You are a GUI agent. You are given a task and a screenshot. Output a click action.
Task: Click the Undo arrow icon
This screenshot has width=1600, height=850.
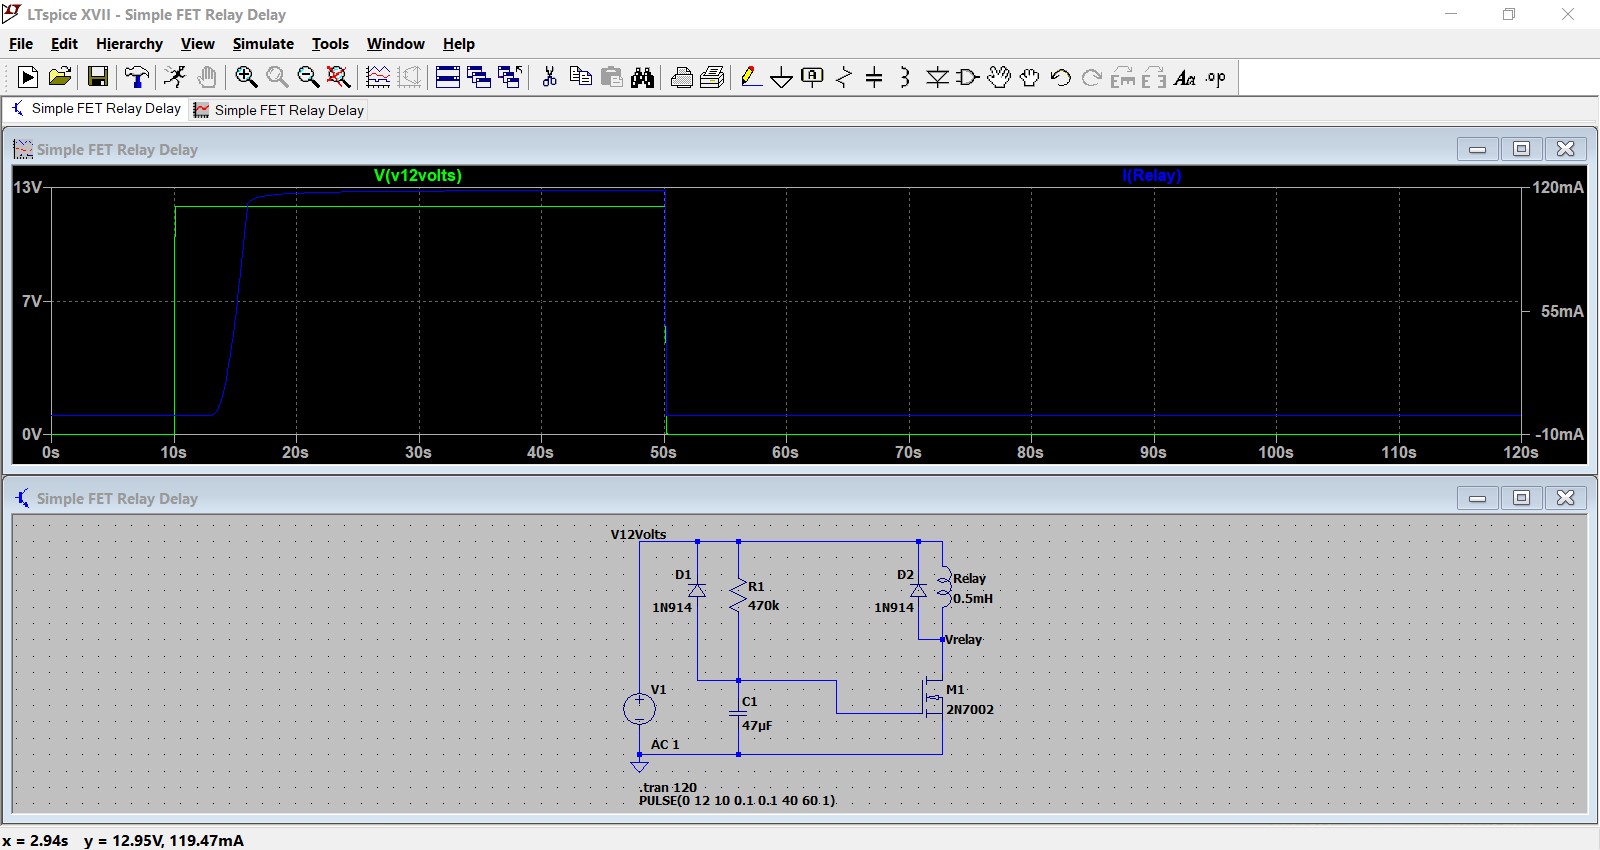point(1061,77)
